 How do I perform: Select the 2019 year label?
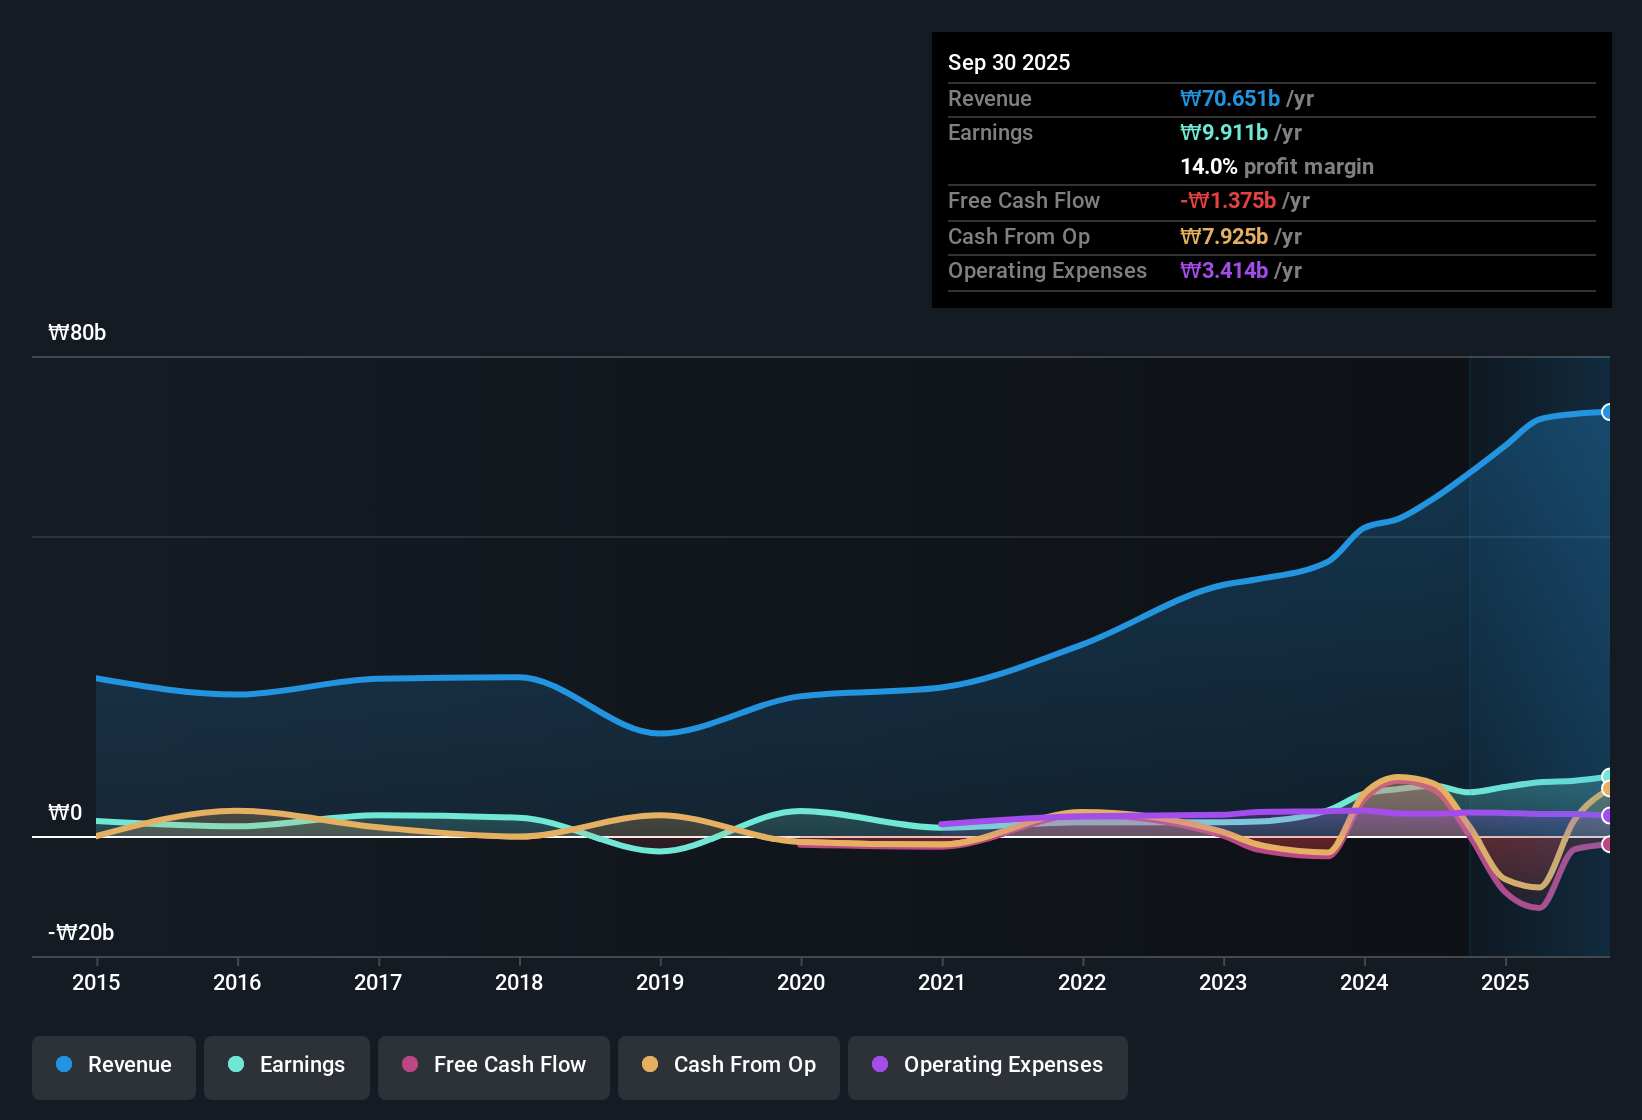point(661,983)
